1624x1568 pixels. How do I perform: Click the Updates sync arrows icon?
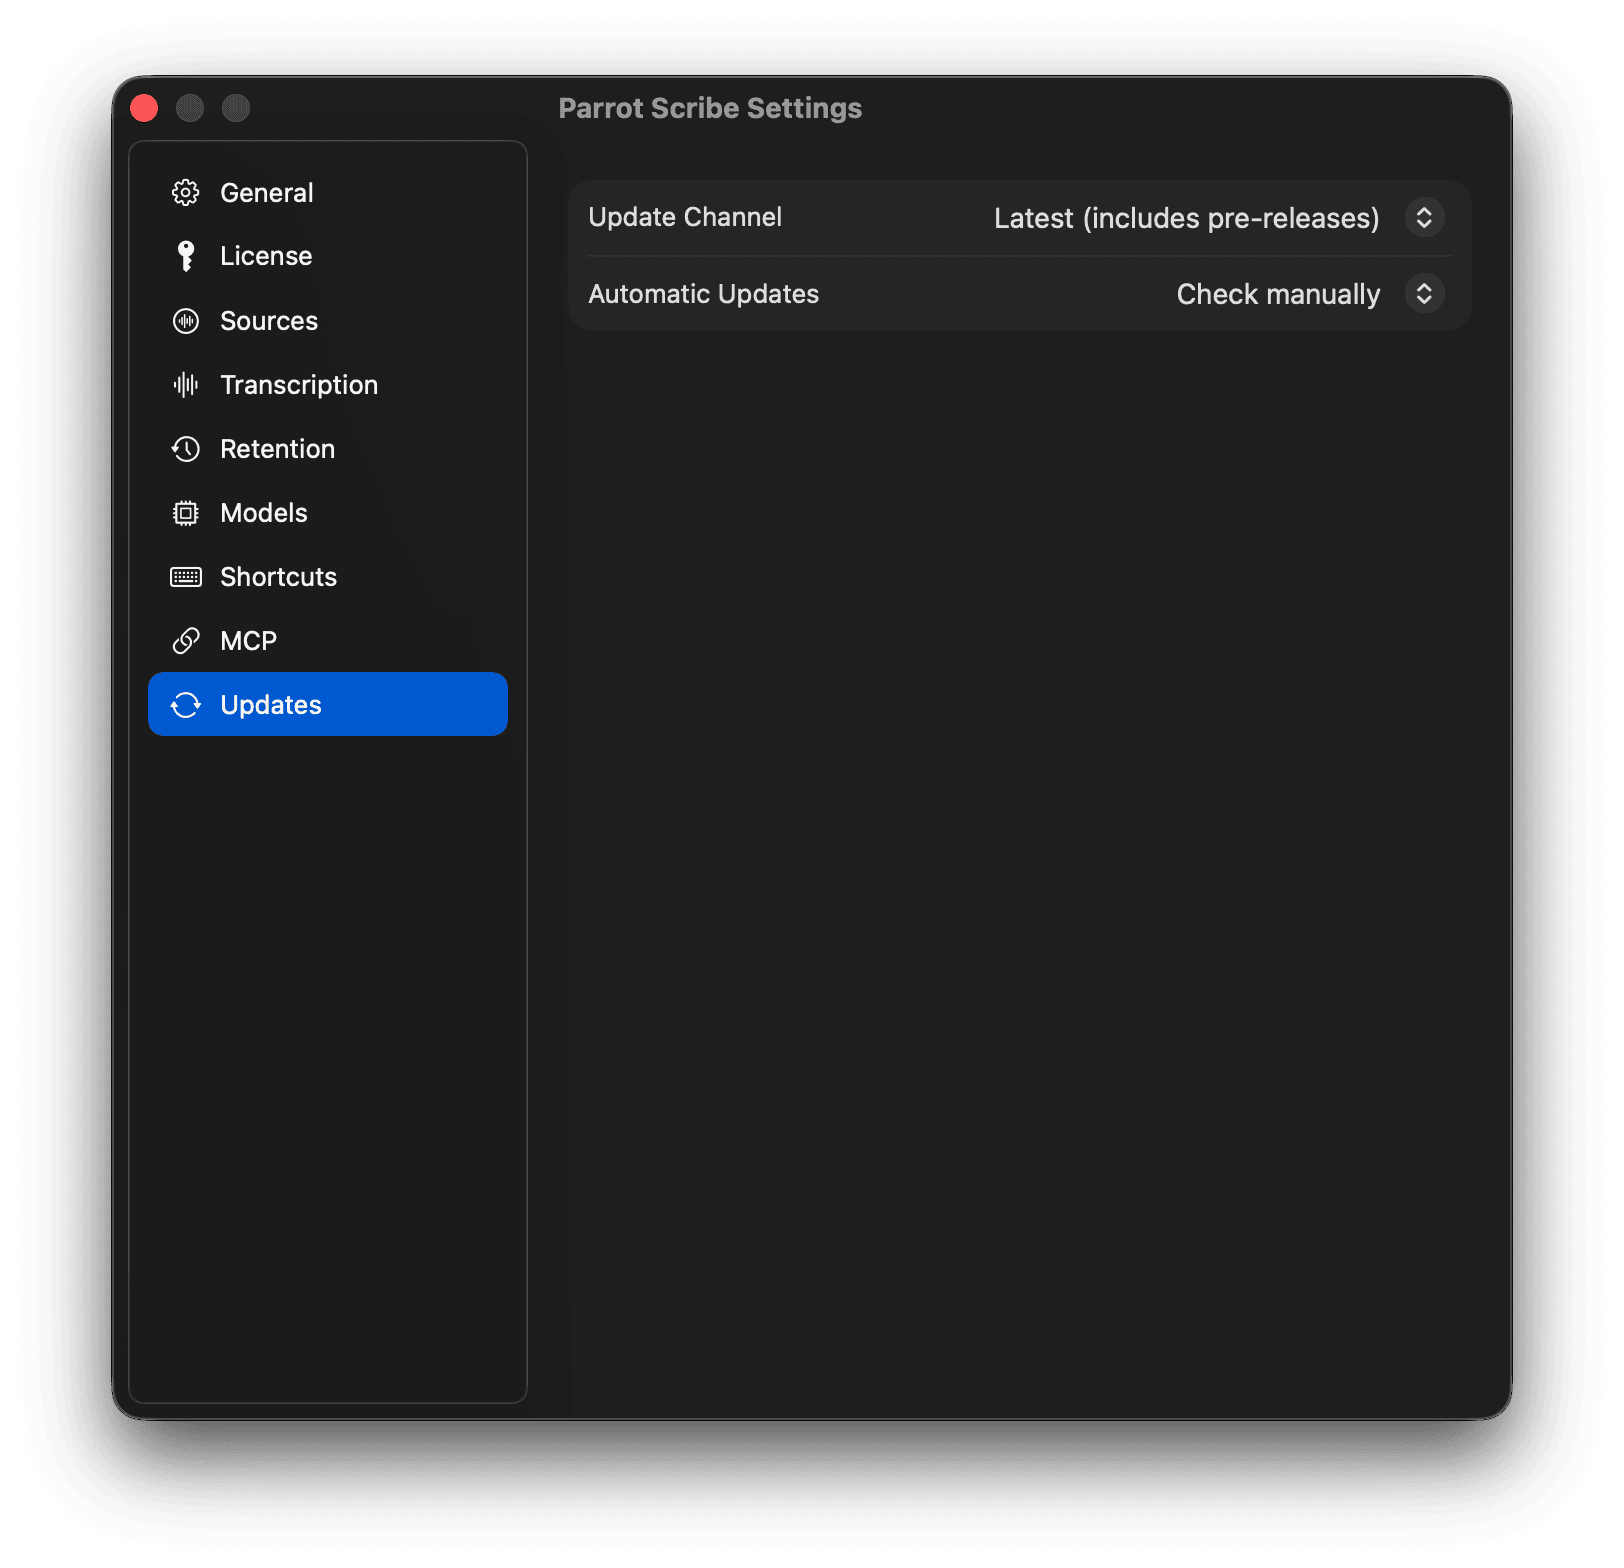click(186, 704)
